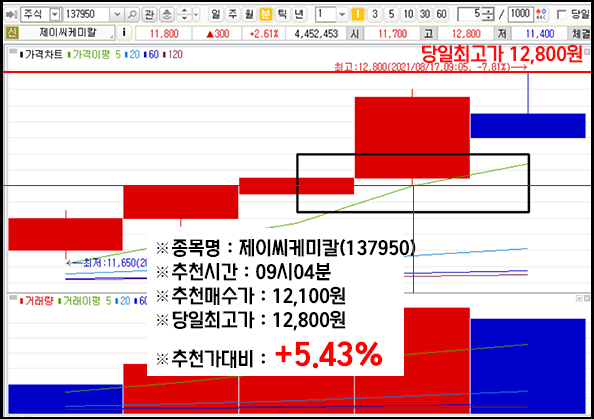Click the arrow icon left of 주식

12,14
